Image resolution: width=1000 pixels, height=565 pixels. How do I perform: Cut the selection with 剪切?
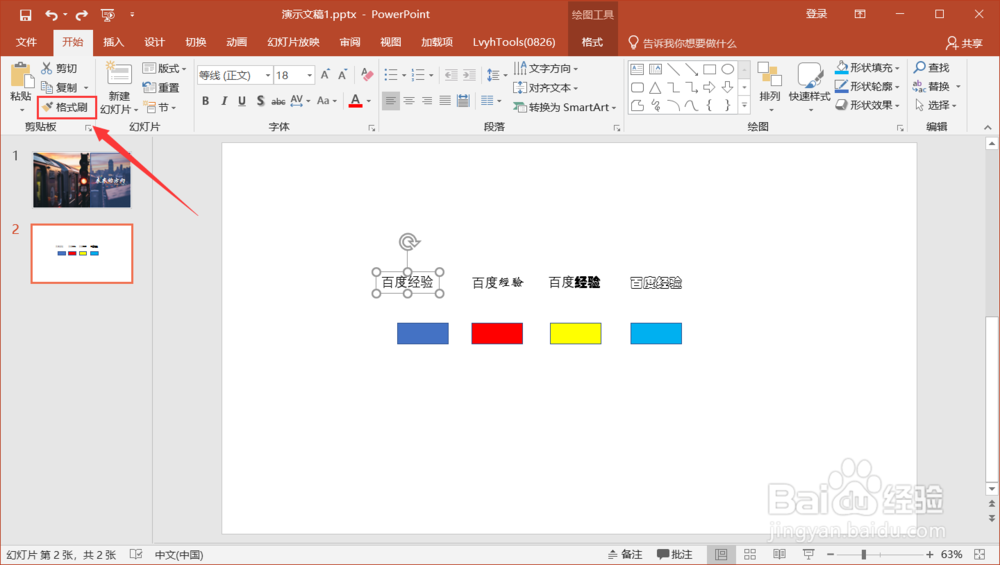(x=59, y=68)
